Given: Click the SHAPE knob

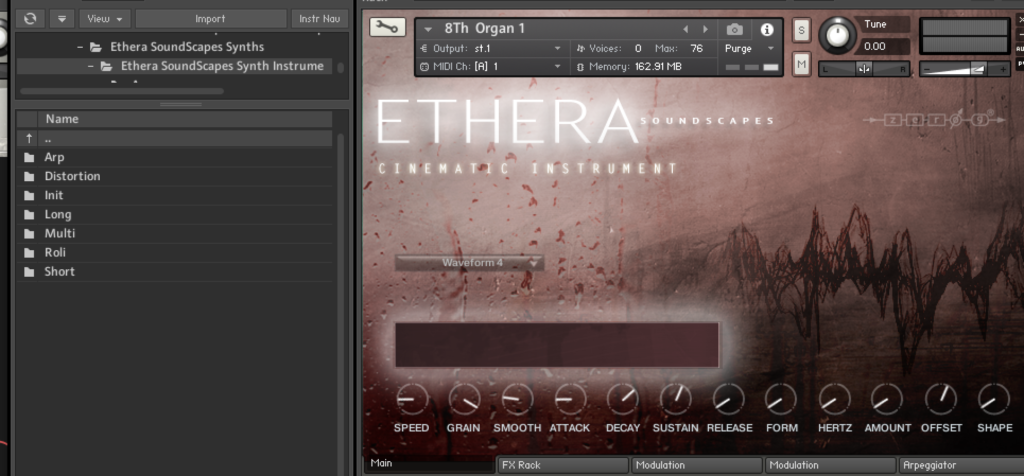Looking at the screenshot, I should (994, 400).
